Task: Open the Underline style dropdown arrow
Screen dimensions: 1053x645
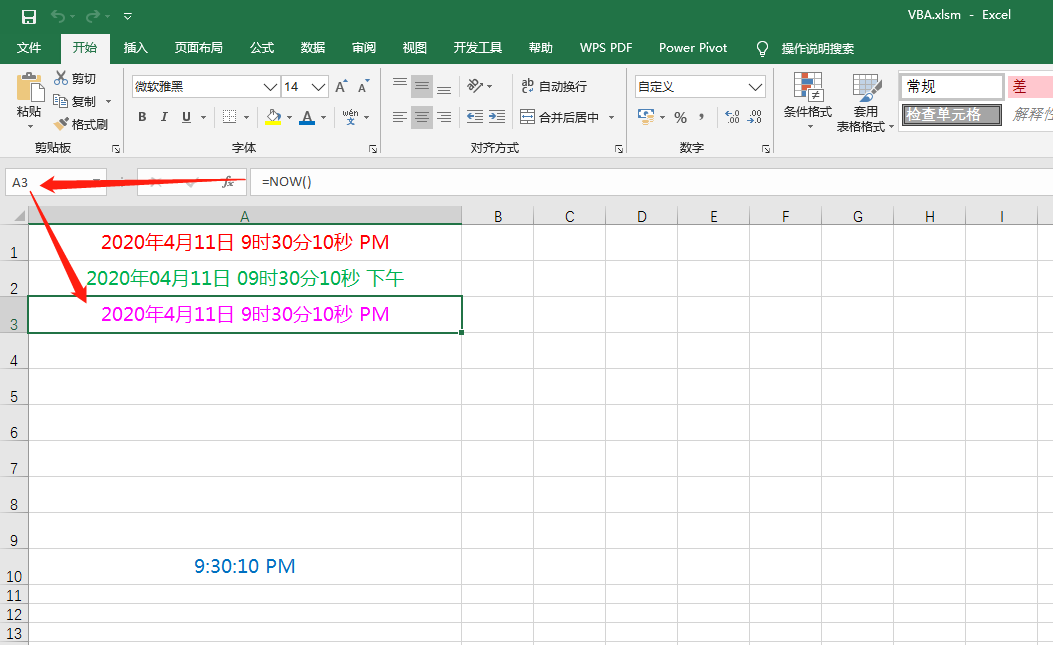Action: (203, 117)
